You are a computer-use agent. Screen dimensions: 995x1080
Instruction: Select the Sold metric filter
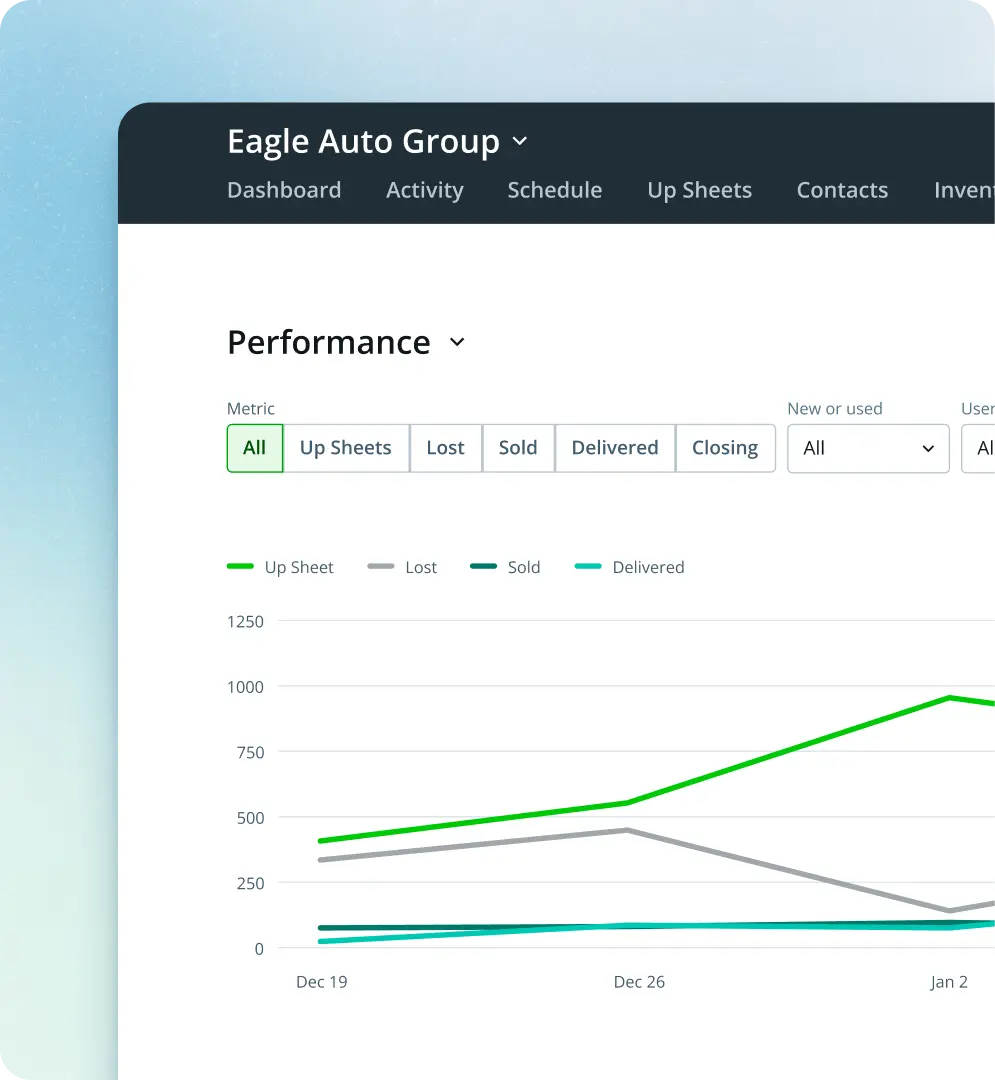(x=518, y=448)
